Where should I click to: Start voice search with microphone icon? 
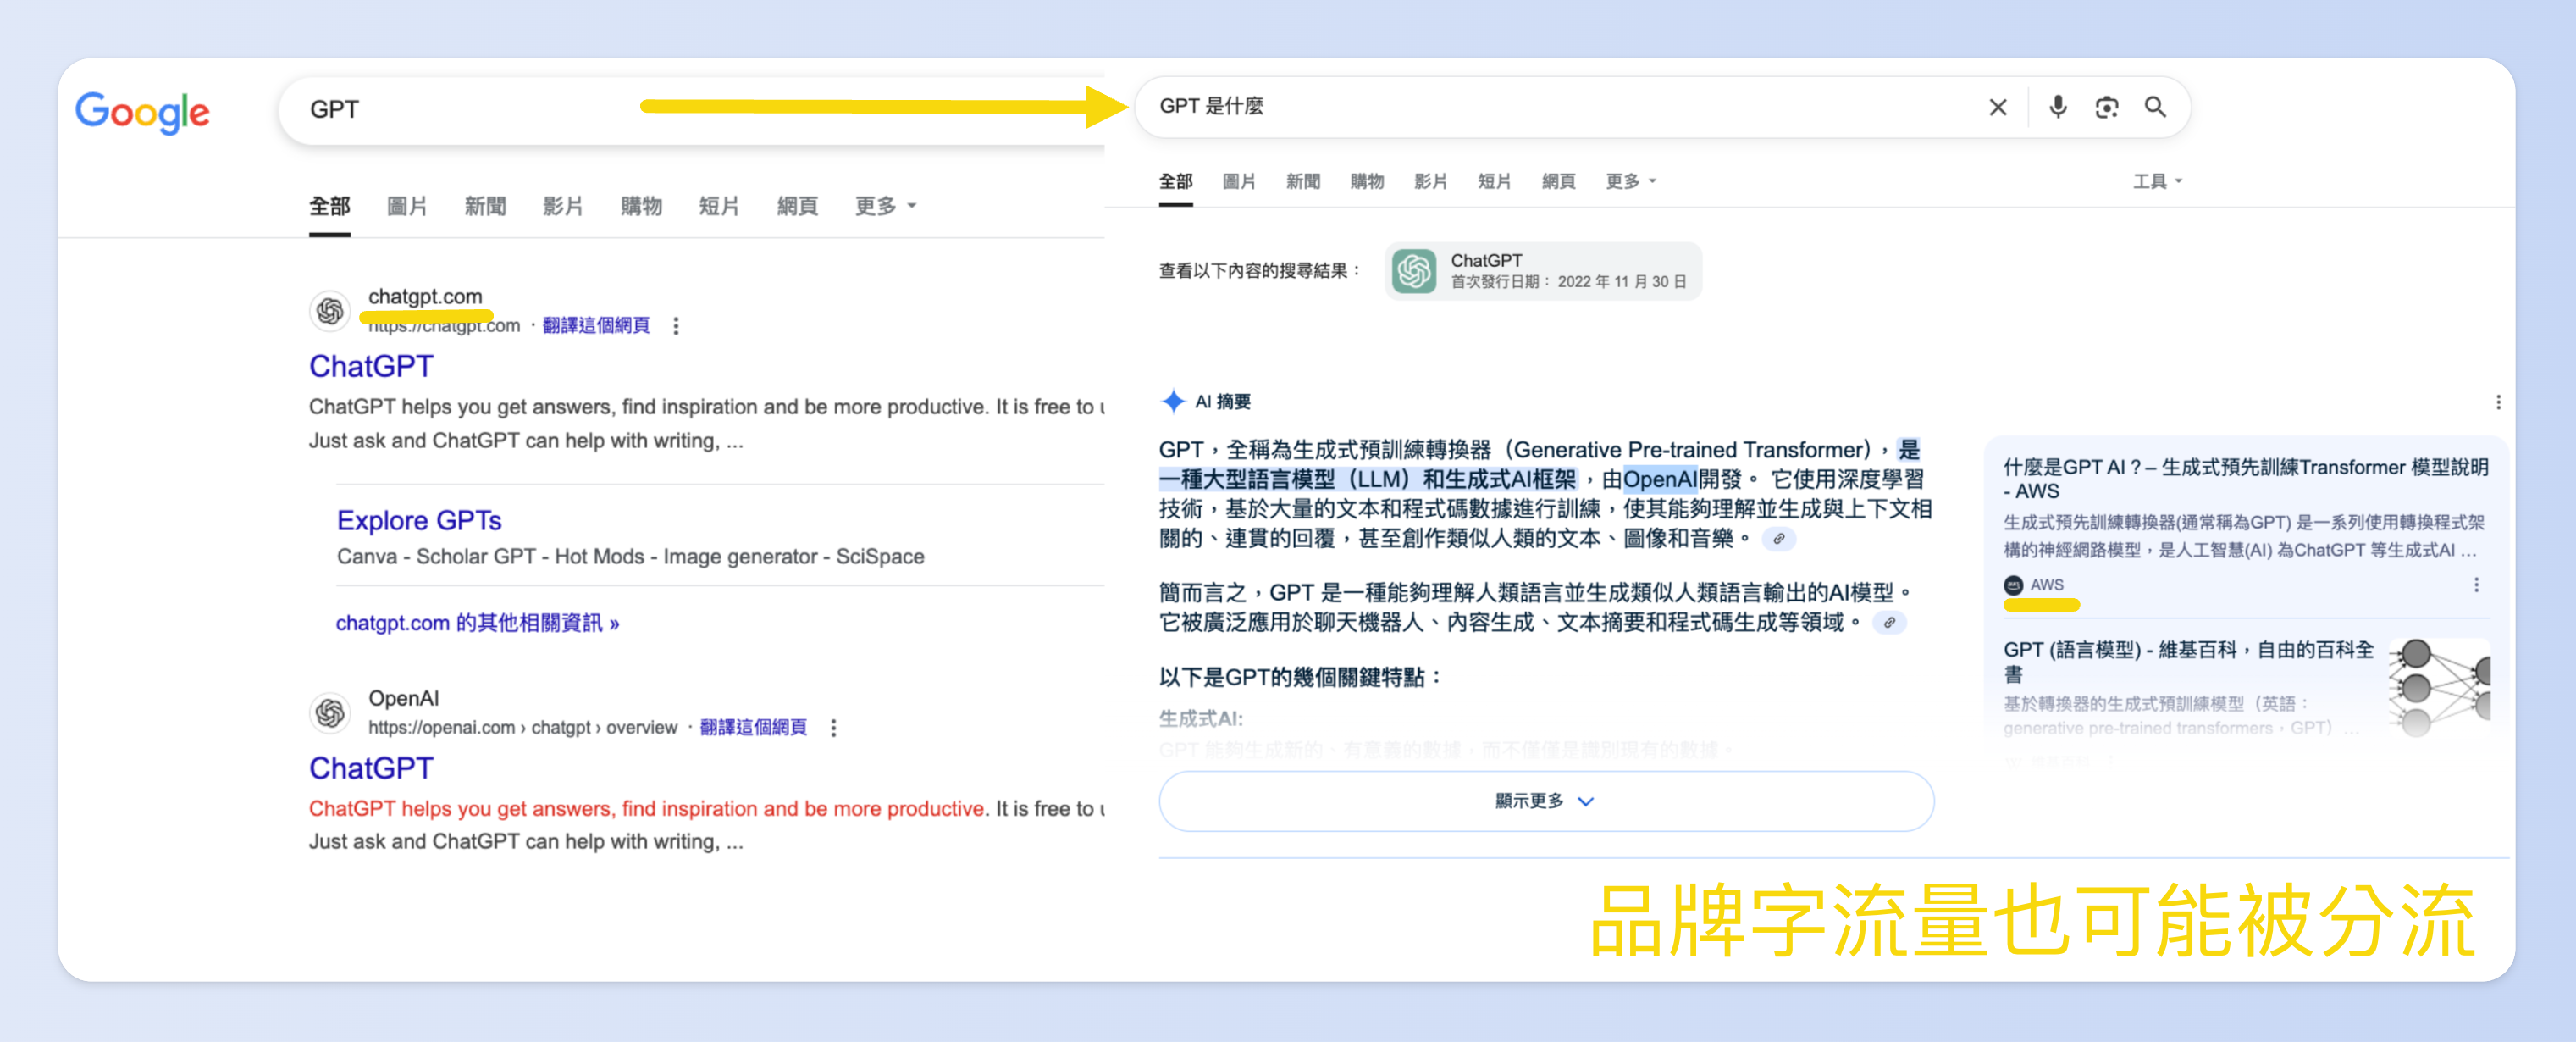click(x=2057, y=107)
